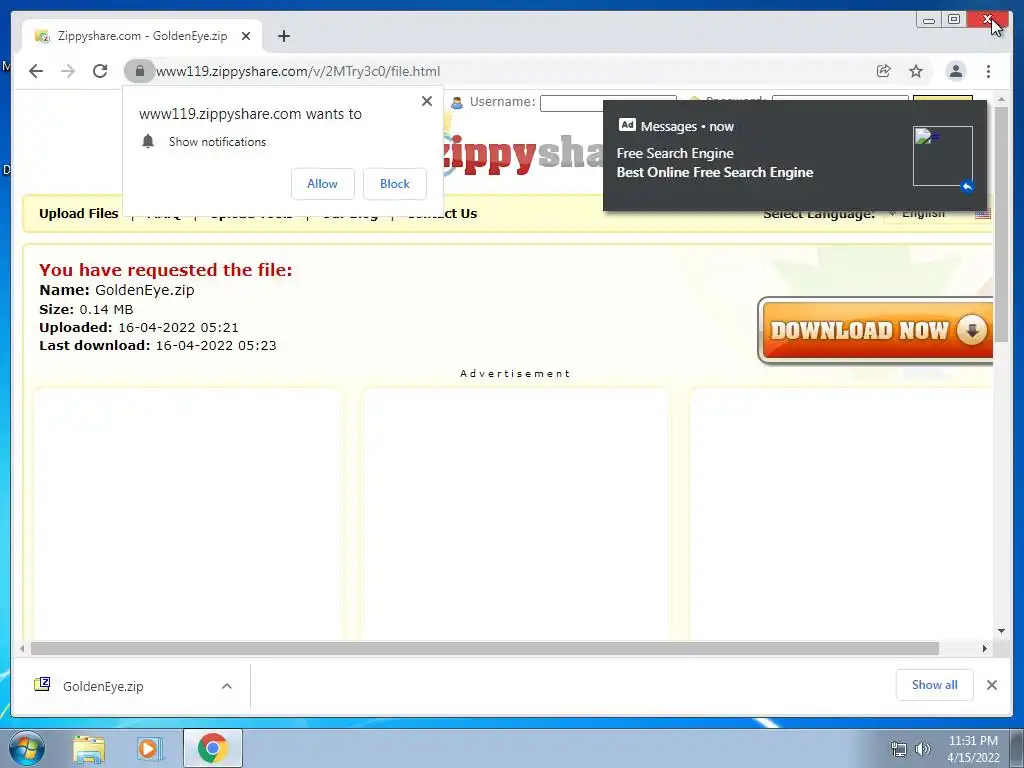
Task: Click the horizontal scrollbar thumb
Action: tap(485, 648)
